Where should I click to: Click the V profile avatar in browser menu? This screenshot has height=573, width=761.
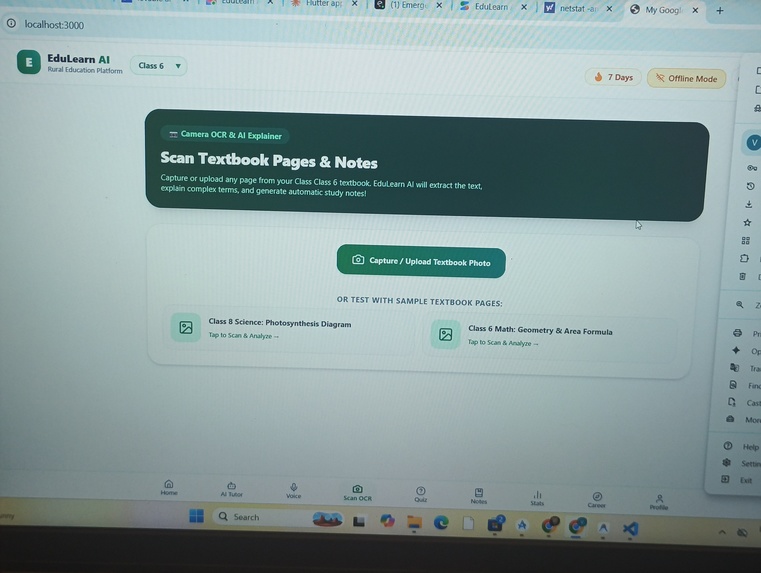pyautogui.click(x=754, y=143)
